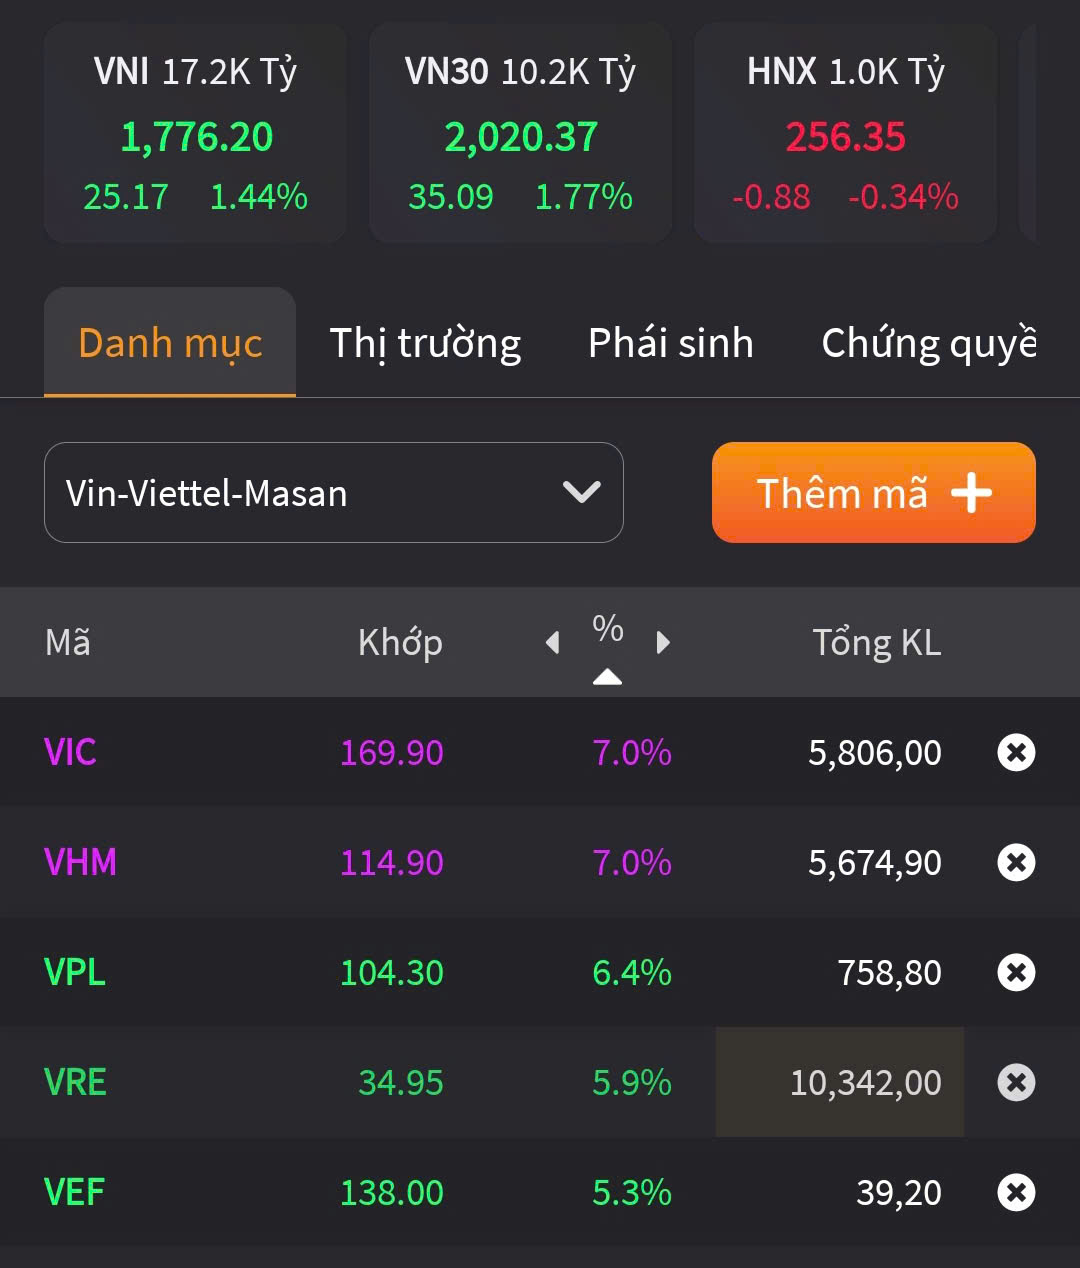Switch to the Thị trường tab
This screenshot has height=1268, width=1080.
point(425,343)
